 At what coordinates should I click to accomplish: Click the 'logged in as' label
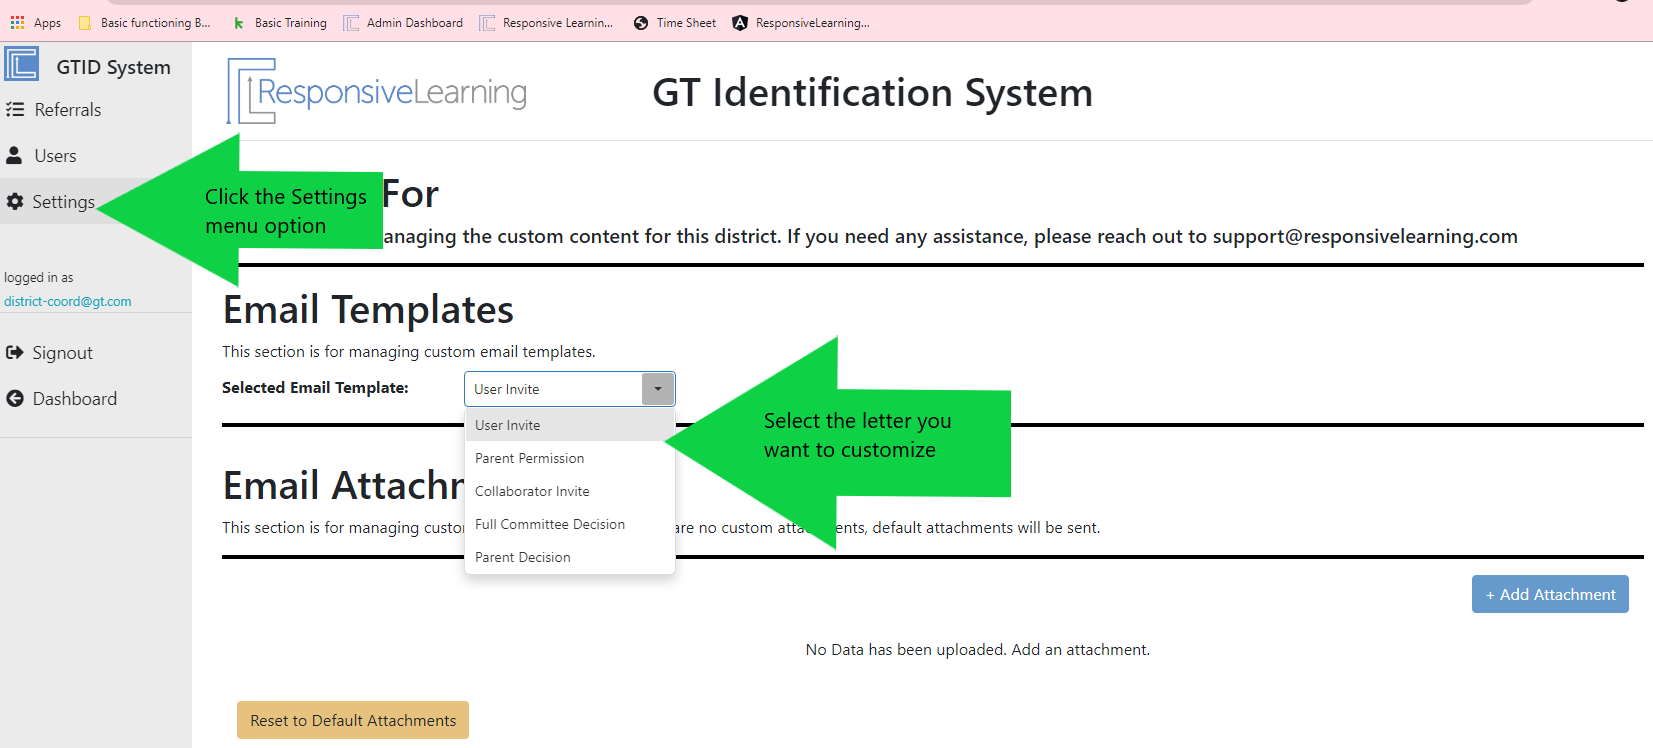[38, 277]
